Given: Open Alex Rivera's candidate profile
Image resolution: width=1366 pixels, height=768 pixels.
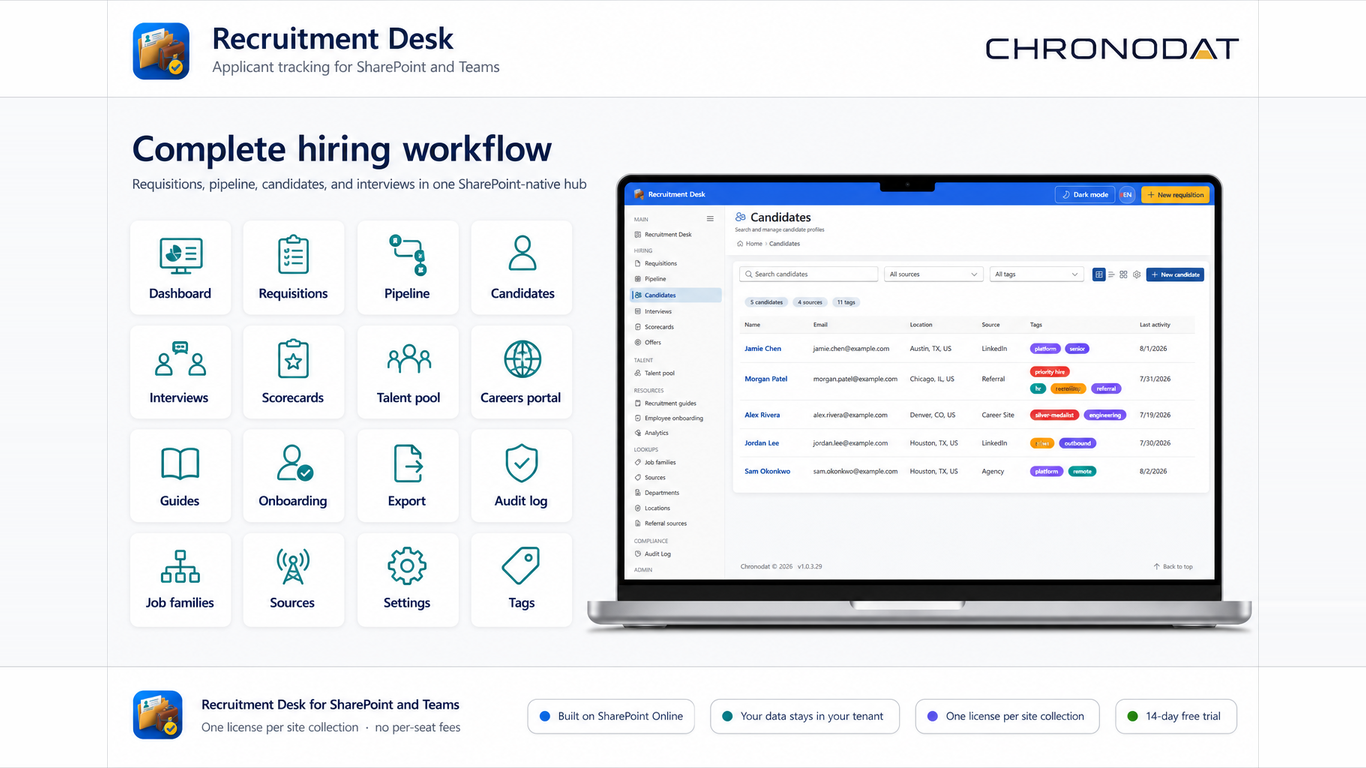Looking at the screenshot, I should [762, 415].
